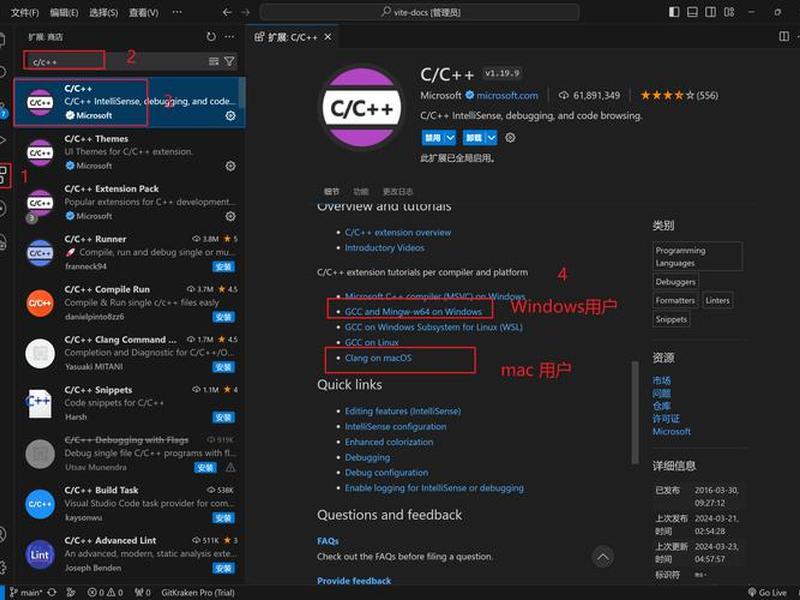Open C/C++ extension overview link
800x600 pixels.
tap(398, 232)
